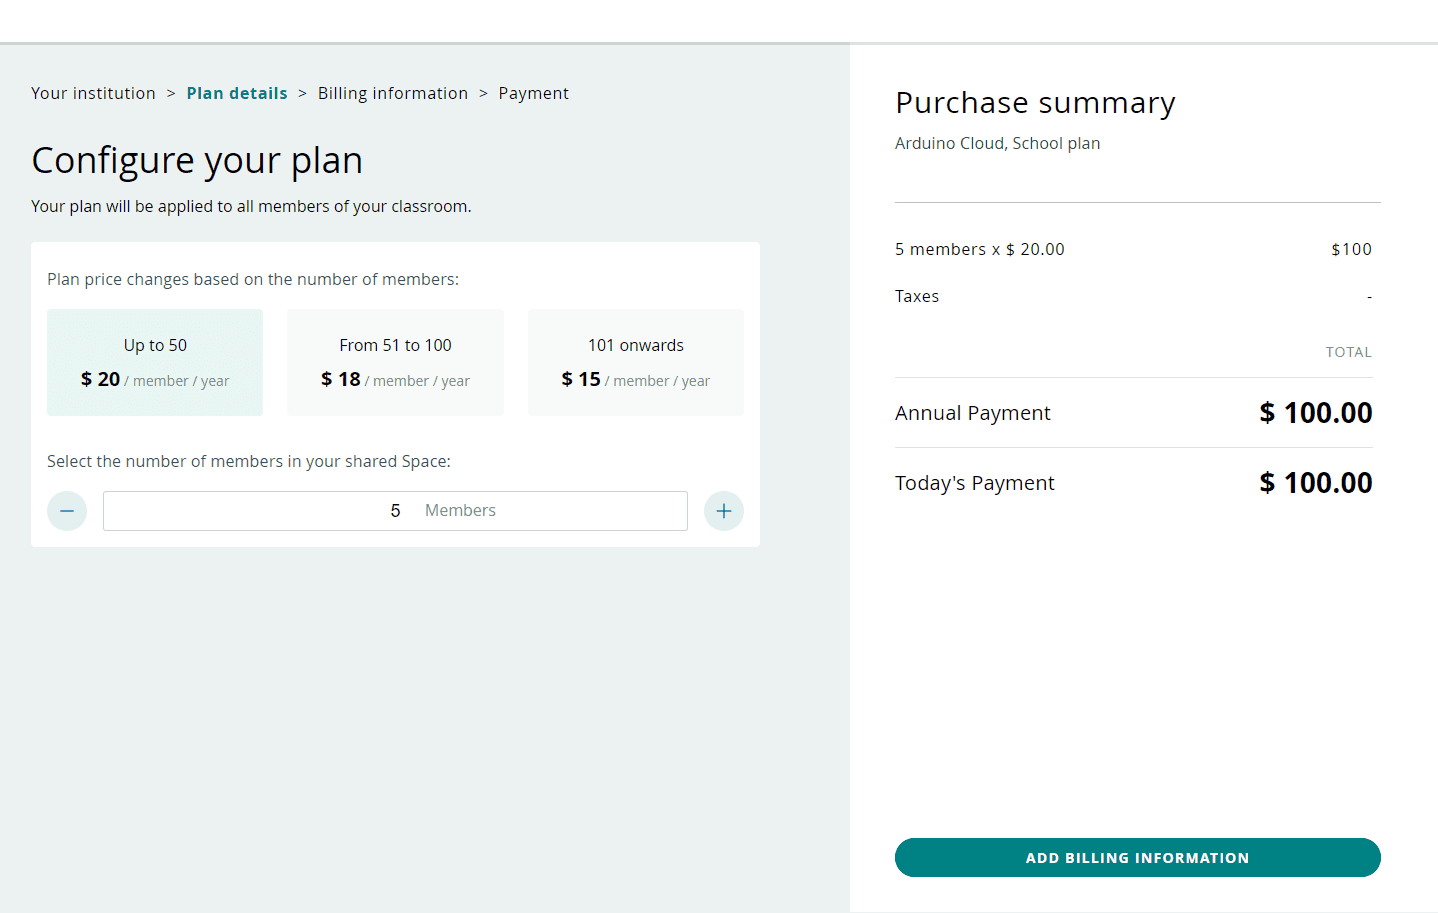Click the Taxes line item

coord(917,296)
